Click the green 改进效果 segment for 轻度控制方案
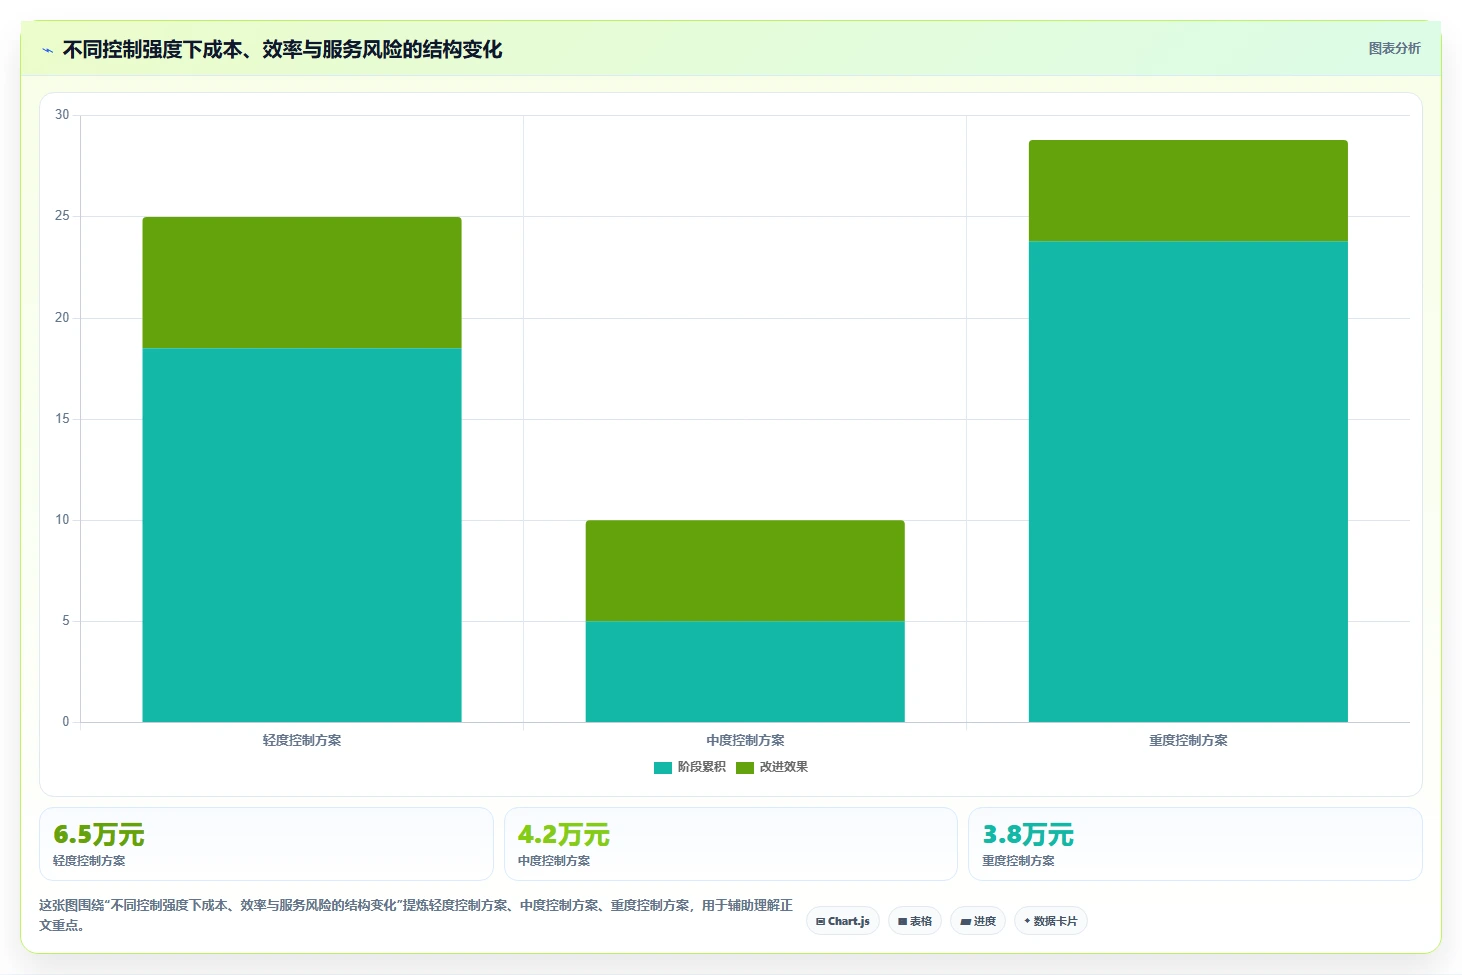Image resolution: width=1462 pixels, height=975 pixels. 302,282
